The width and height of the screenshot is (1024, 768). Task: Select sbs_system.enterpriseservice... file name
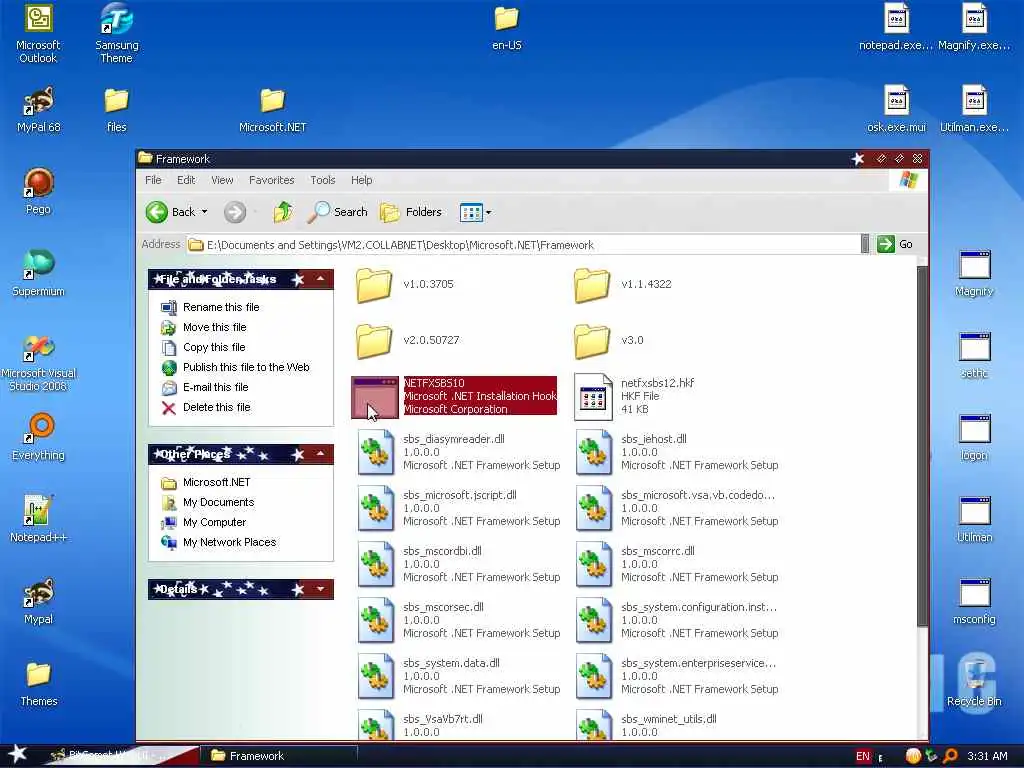(699, 664)
